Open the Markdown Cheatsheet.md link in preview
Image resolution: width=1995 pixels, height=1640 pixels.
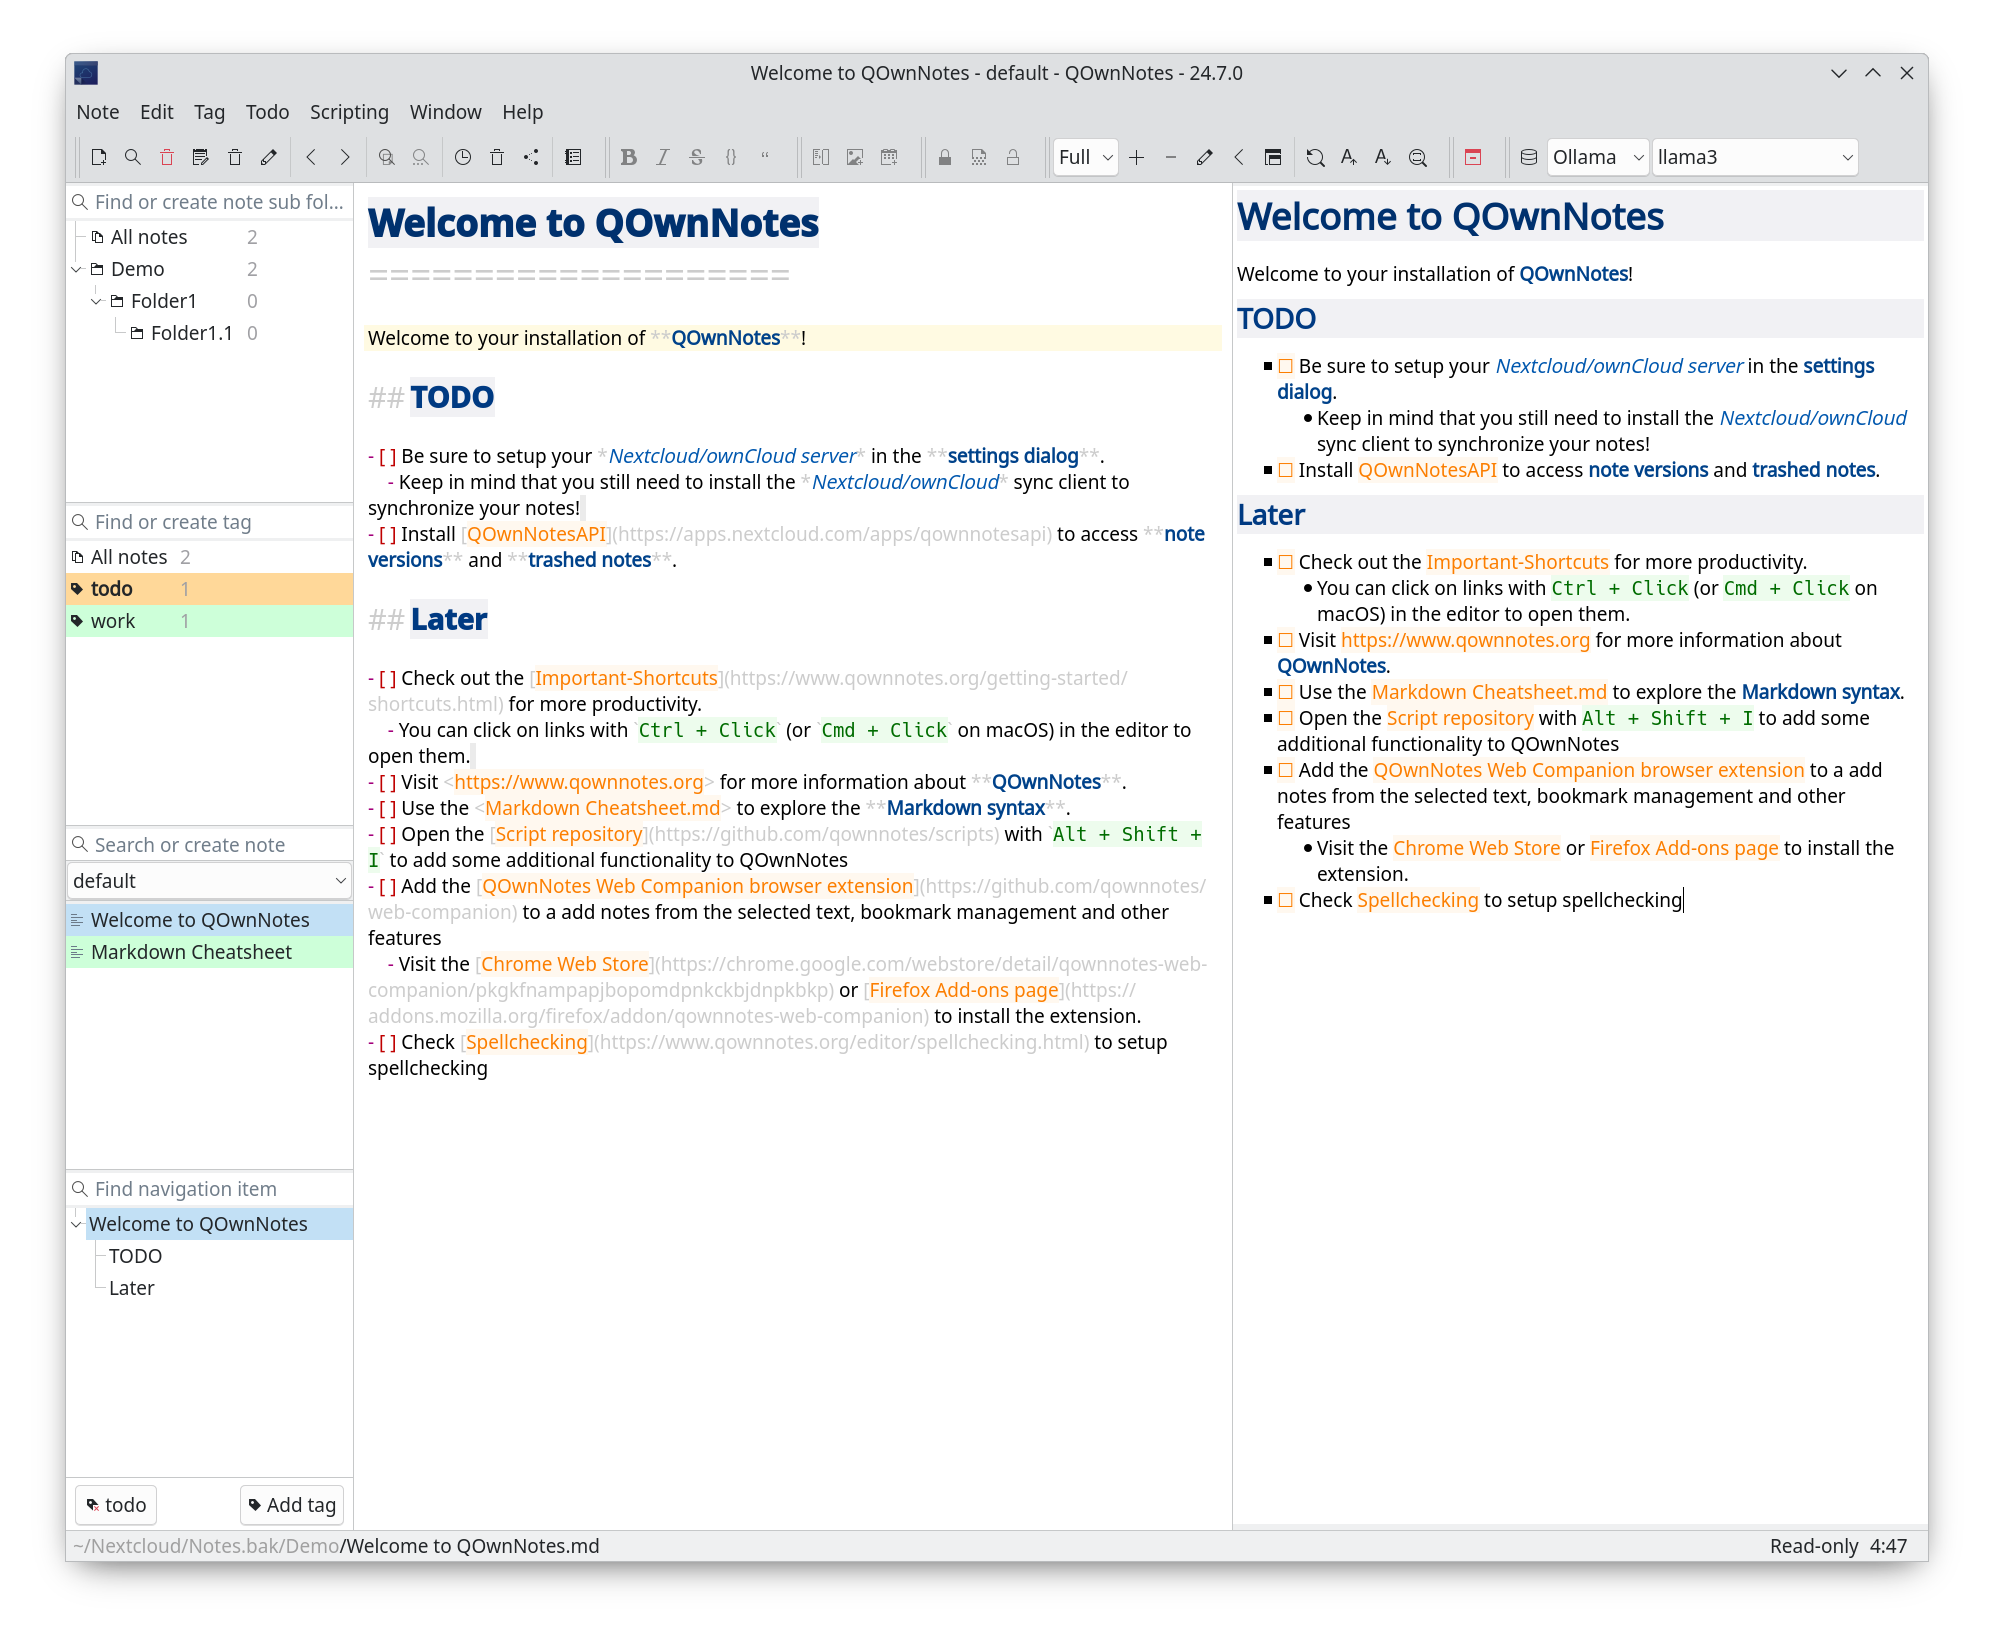point(1488,692)
